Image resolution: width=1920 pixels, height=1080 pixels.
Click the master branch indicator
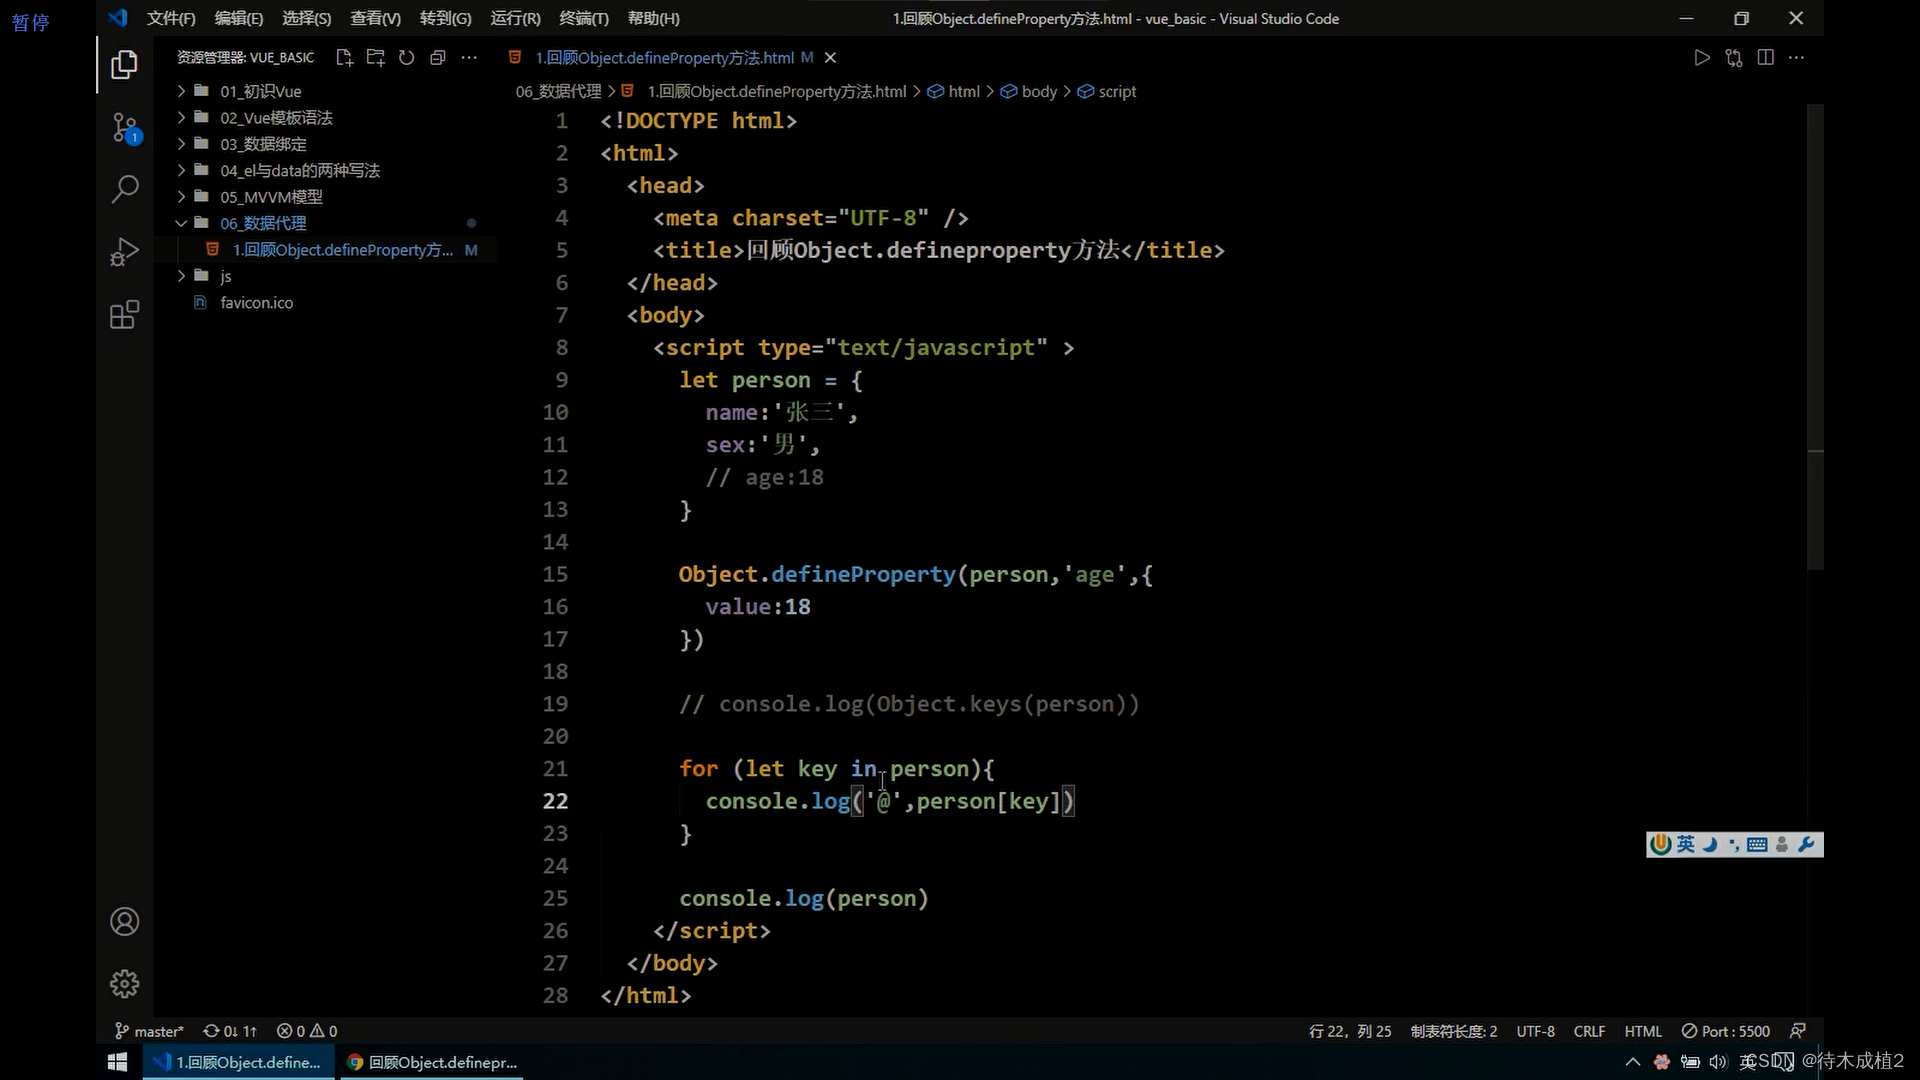click(149, 1031)
